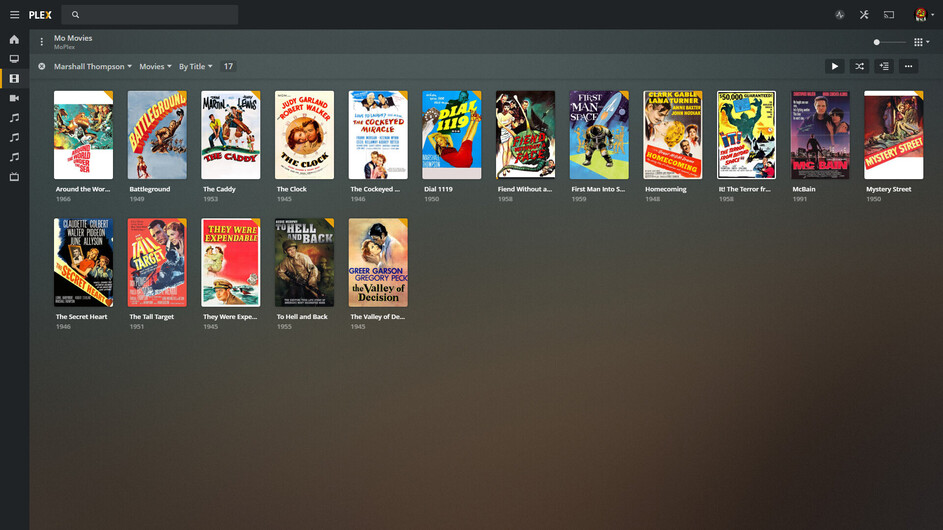Add items to playlist icon
Screen dimensions: 943x530
click(884, 67)
